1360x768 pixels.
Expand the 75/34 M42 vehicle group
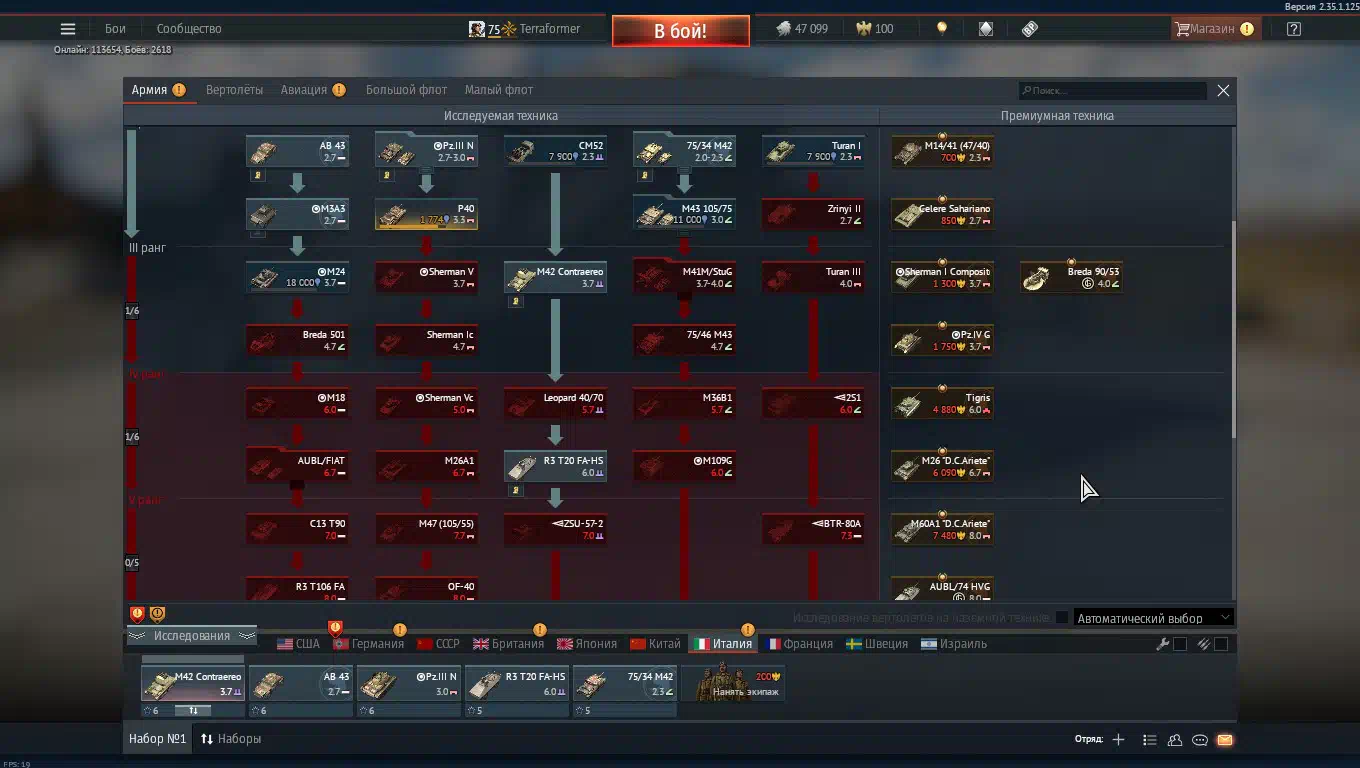pyautogui.click(x=684, y=151)
